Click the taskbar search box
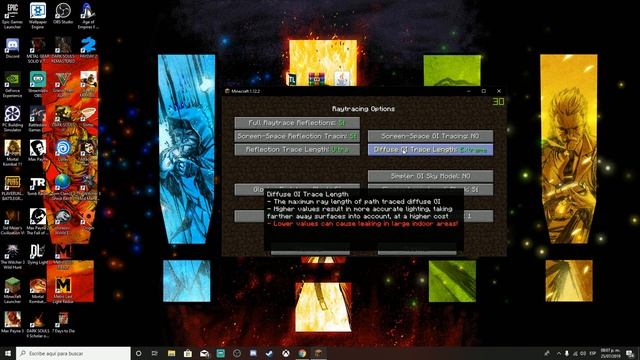 tap(73, 353)
